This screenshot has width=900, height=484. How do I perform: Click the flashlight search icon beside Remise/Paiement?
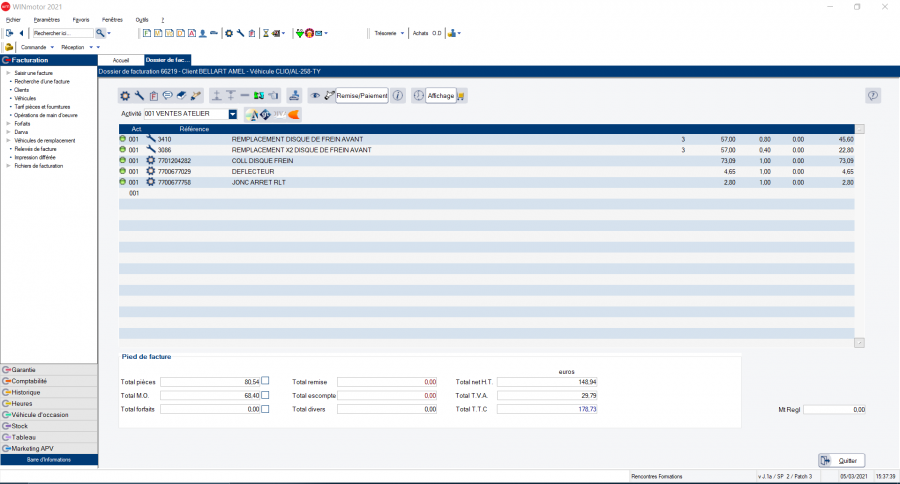point(329,96)
